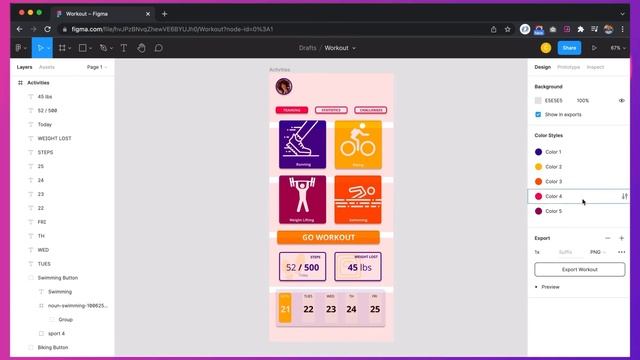This screenshot has width=640, height=360.
Task: Open the Page 1 dropdown
Action: point(97,67)
